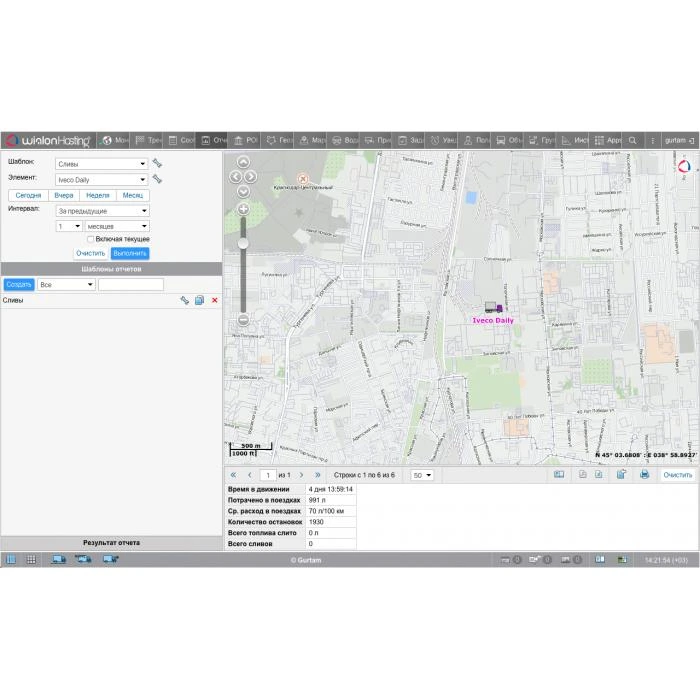Open the Шаблон dropdown showing Сливы
Viewport: 700px width, 700px height.
point(100,164)
